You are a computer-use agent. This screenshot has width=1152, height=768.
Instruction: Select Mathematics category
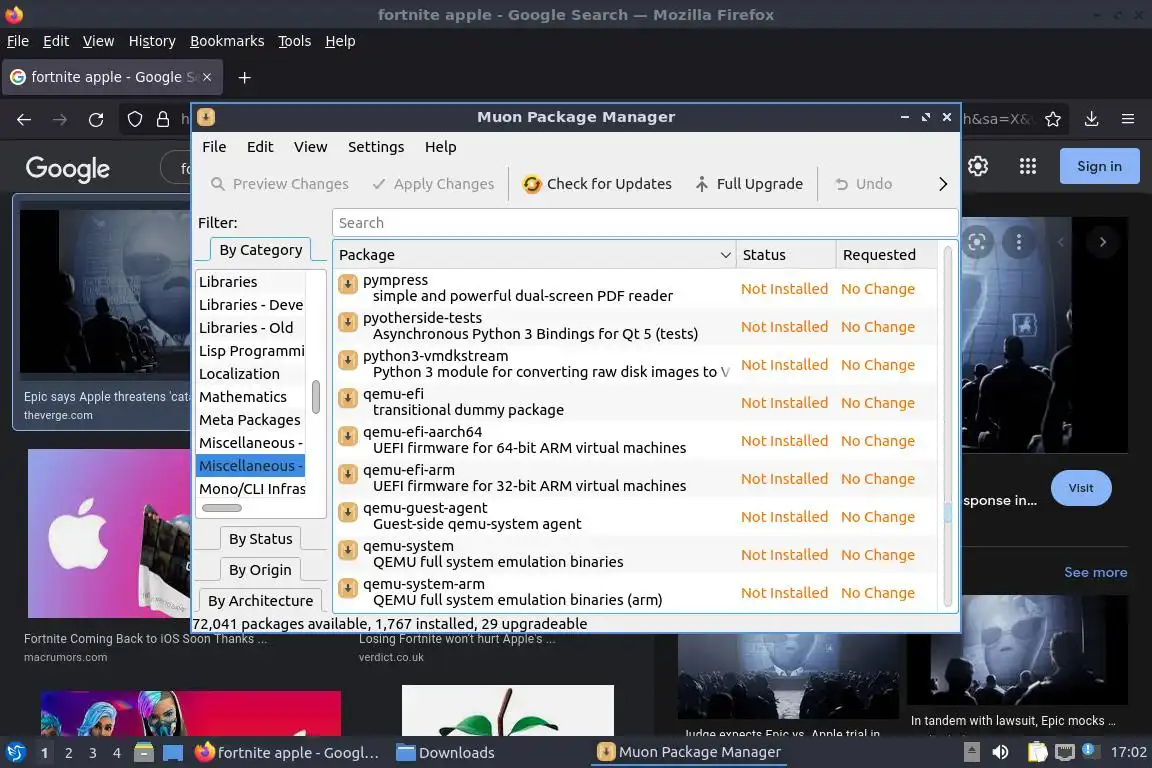[251, 397]
